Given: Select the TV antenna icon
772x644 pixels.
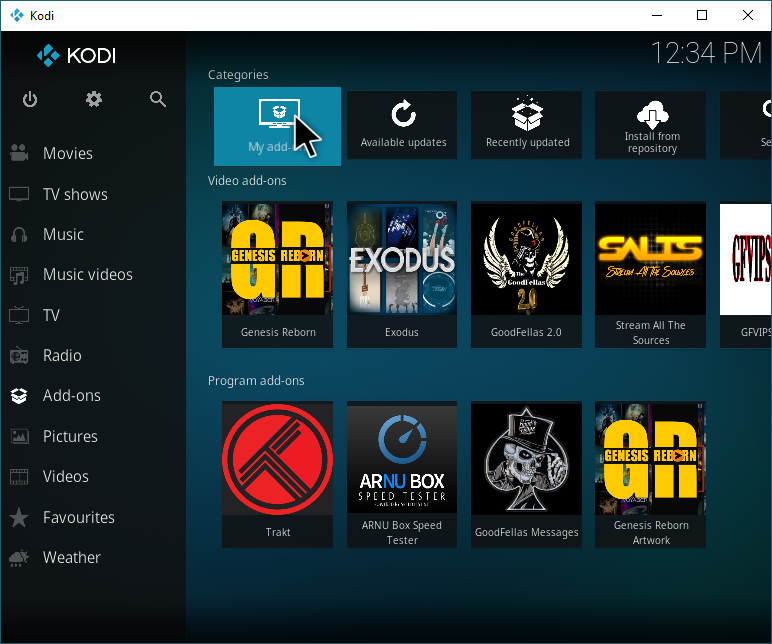Looking at the screenshot, I should 19,315.
